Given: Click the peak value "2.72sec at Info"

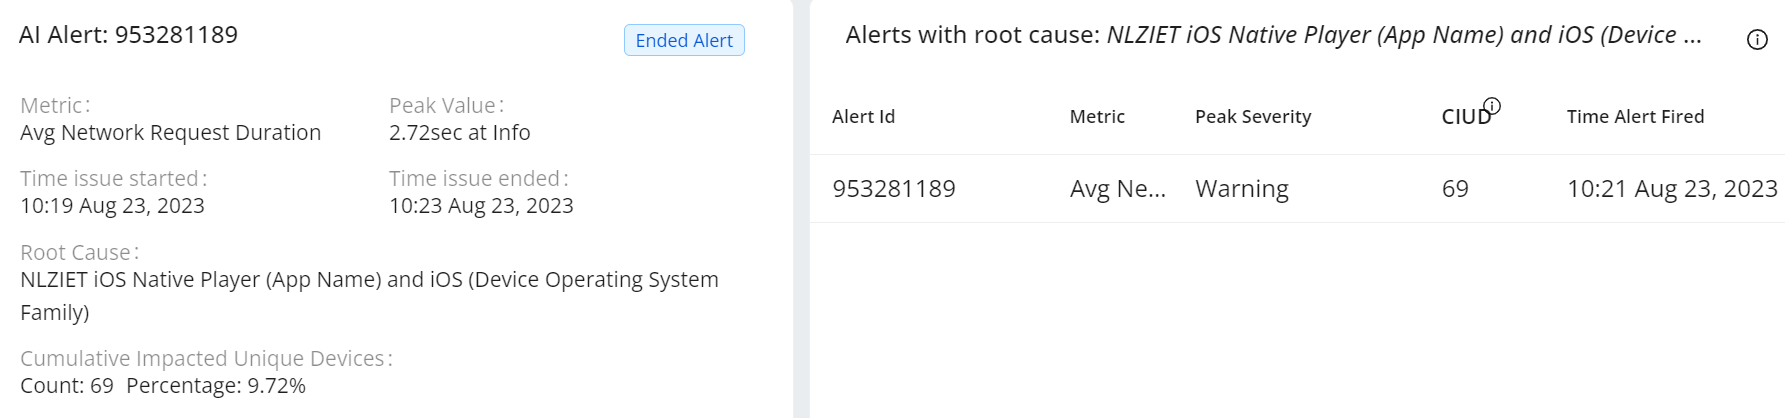Looking at the screenshot, I should pyautogui.click(x=459, y=133).
